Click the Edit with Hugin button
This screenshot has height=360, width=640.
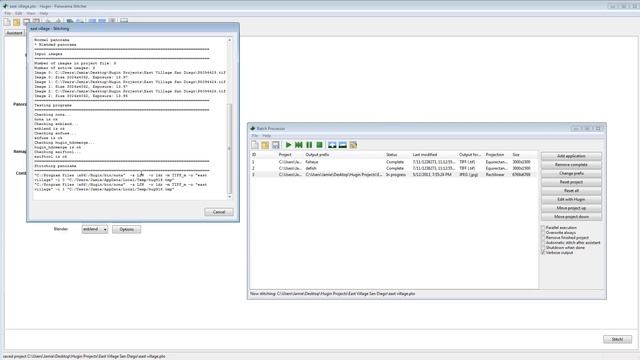[571, 200]
